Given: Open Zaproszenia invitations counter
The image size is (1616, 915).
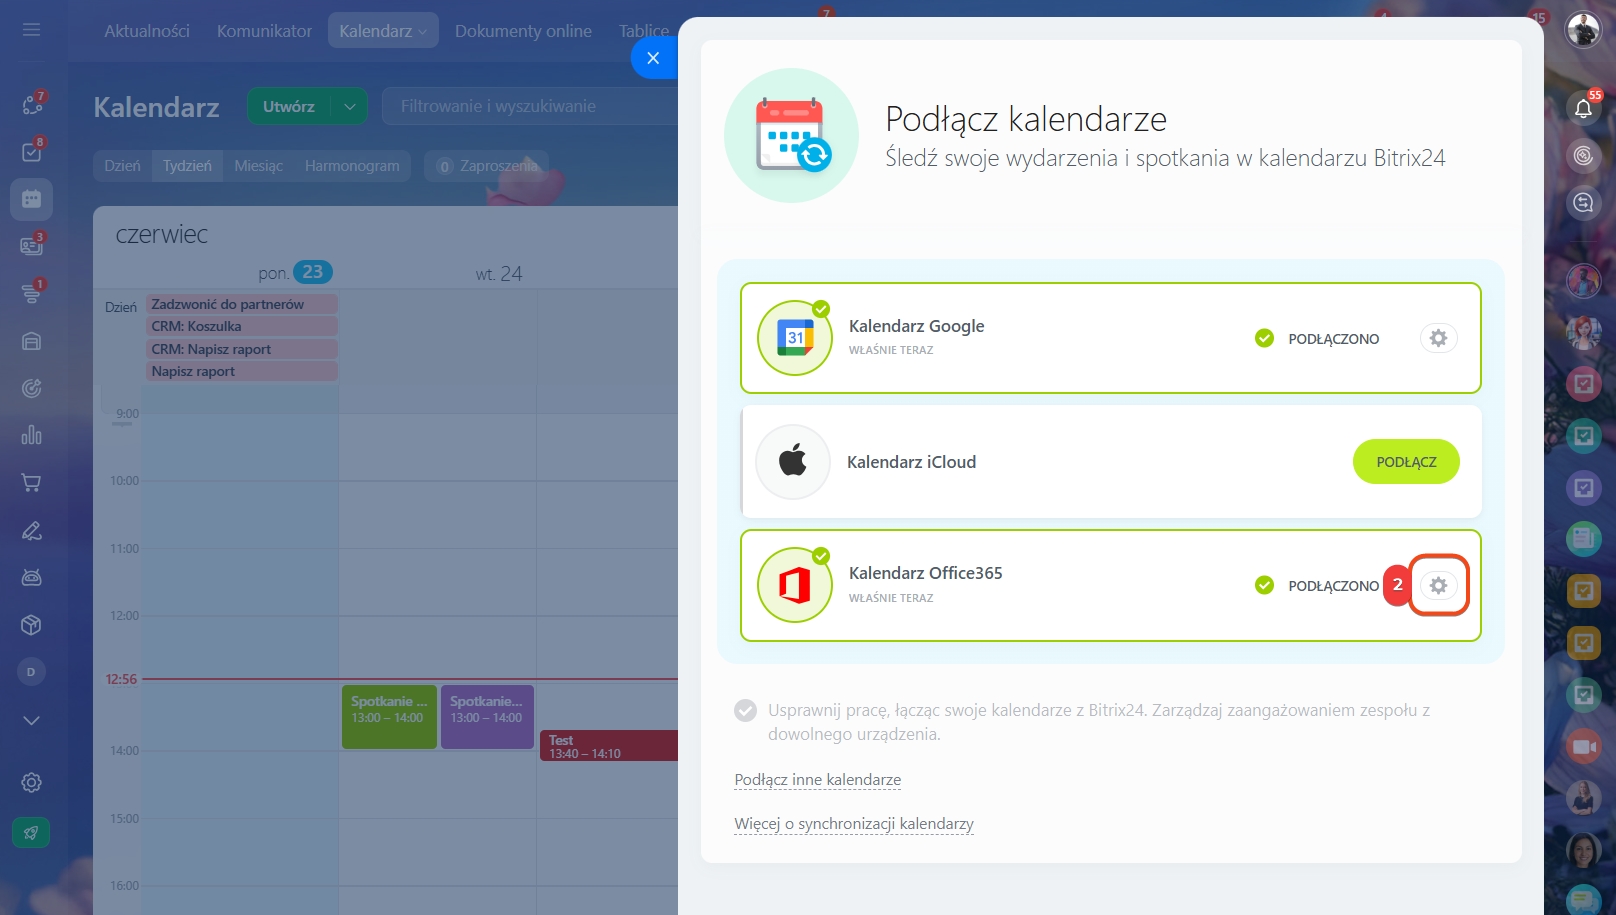Looking at the screenshot, I should (486, 166).
